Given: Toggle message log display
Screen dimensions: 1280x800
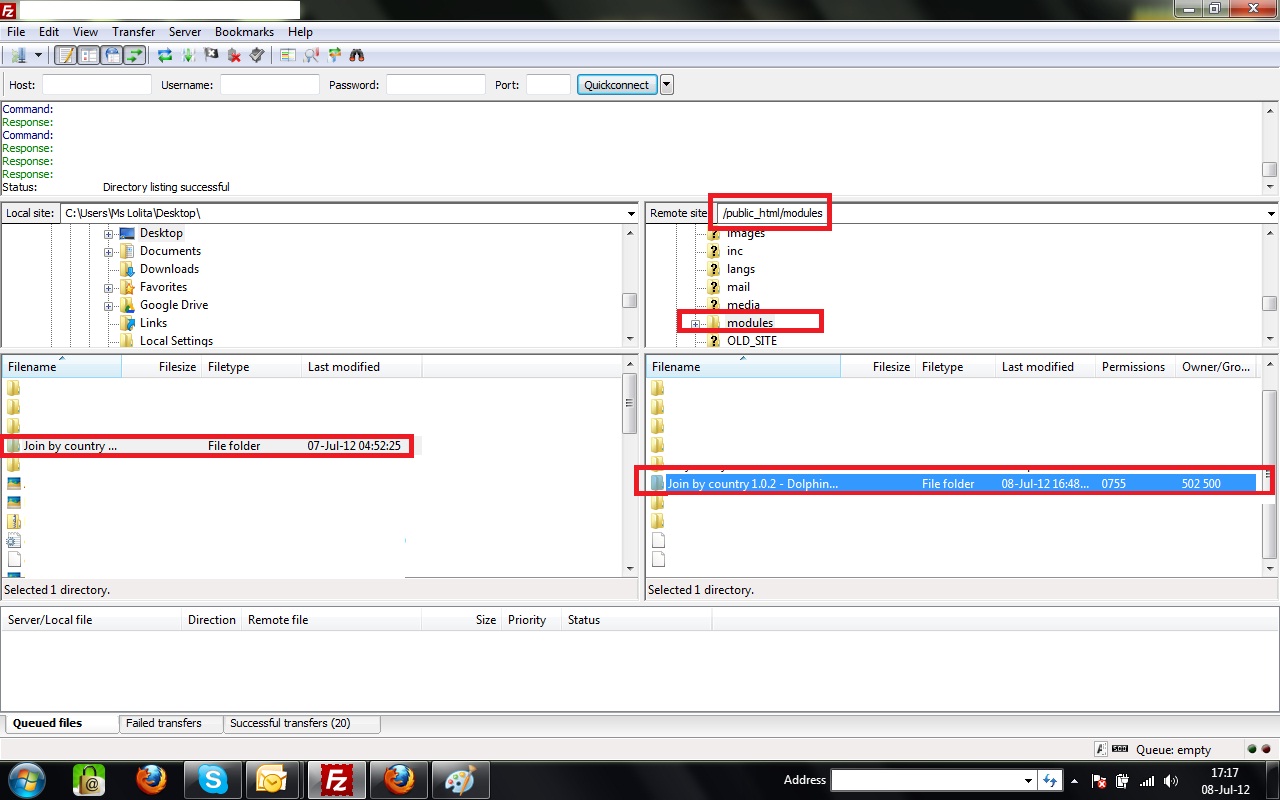Looking at the screenshot, I should tap(65, 56).
